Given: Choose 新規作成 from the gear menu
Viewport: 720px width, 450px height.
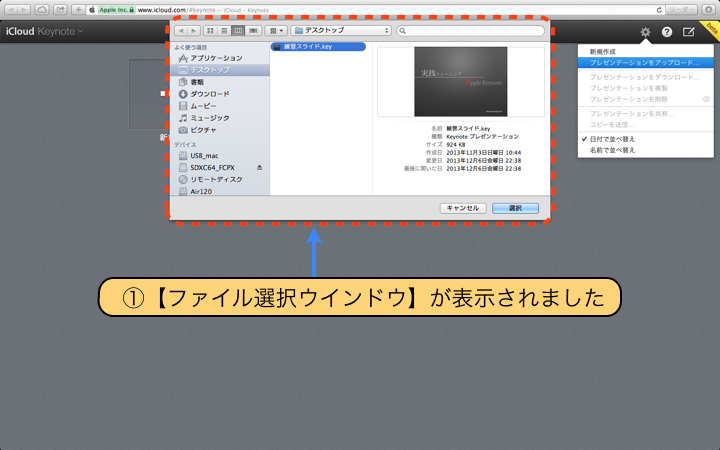Looking at the screenshot, I should [x=646, y=52].
